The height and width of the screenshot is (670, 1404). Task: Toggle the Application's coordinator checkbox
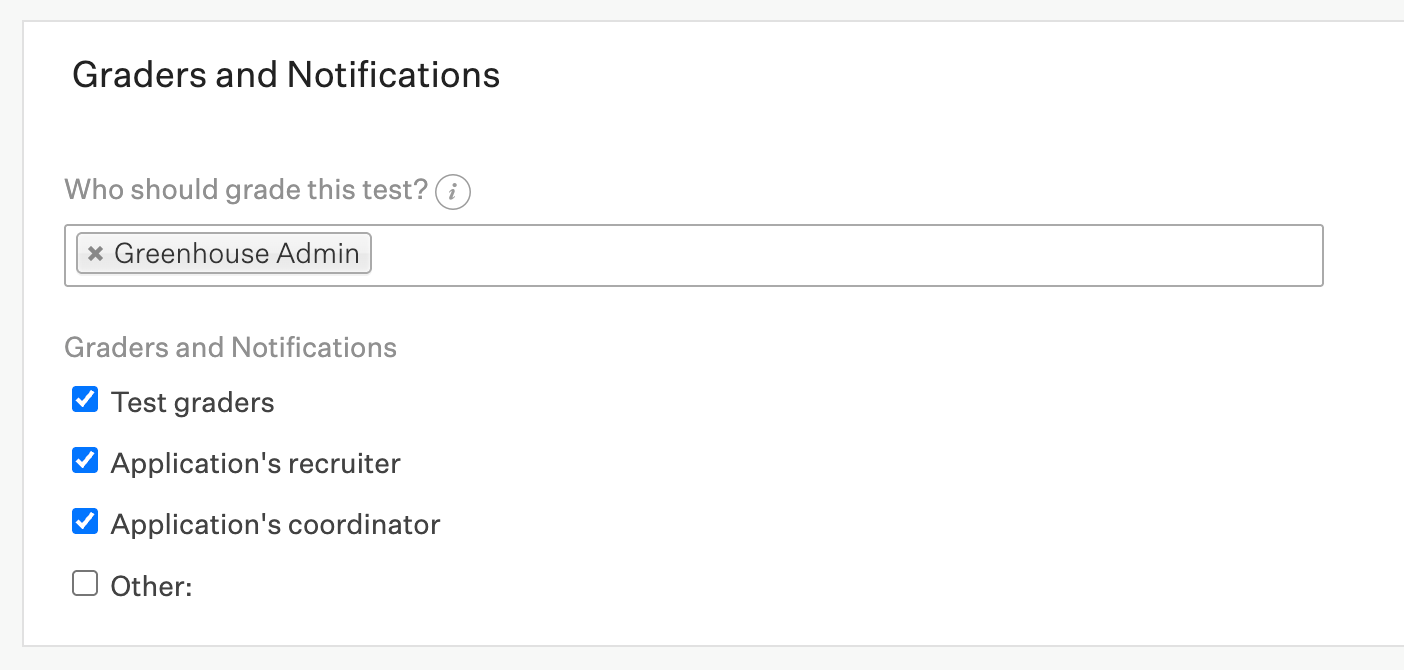85,523
